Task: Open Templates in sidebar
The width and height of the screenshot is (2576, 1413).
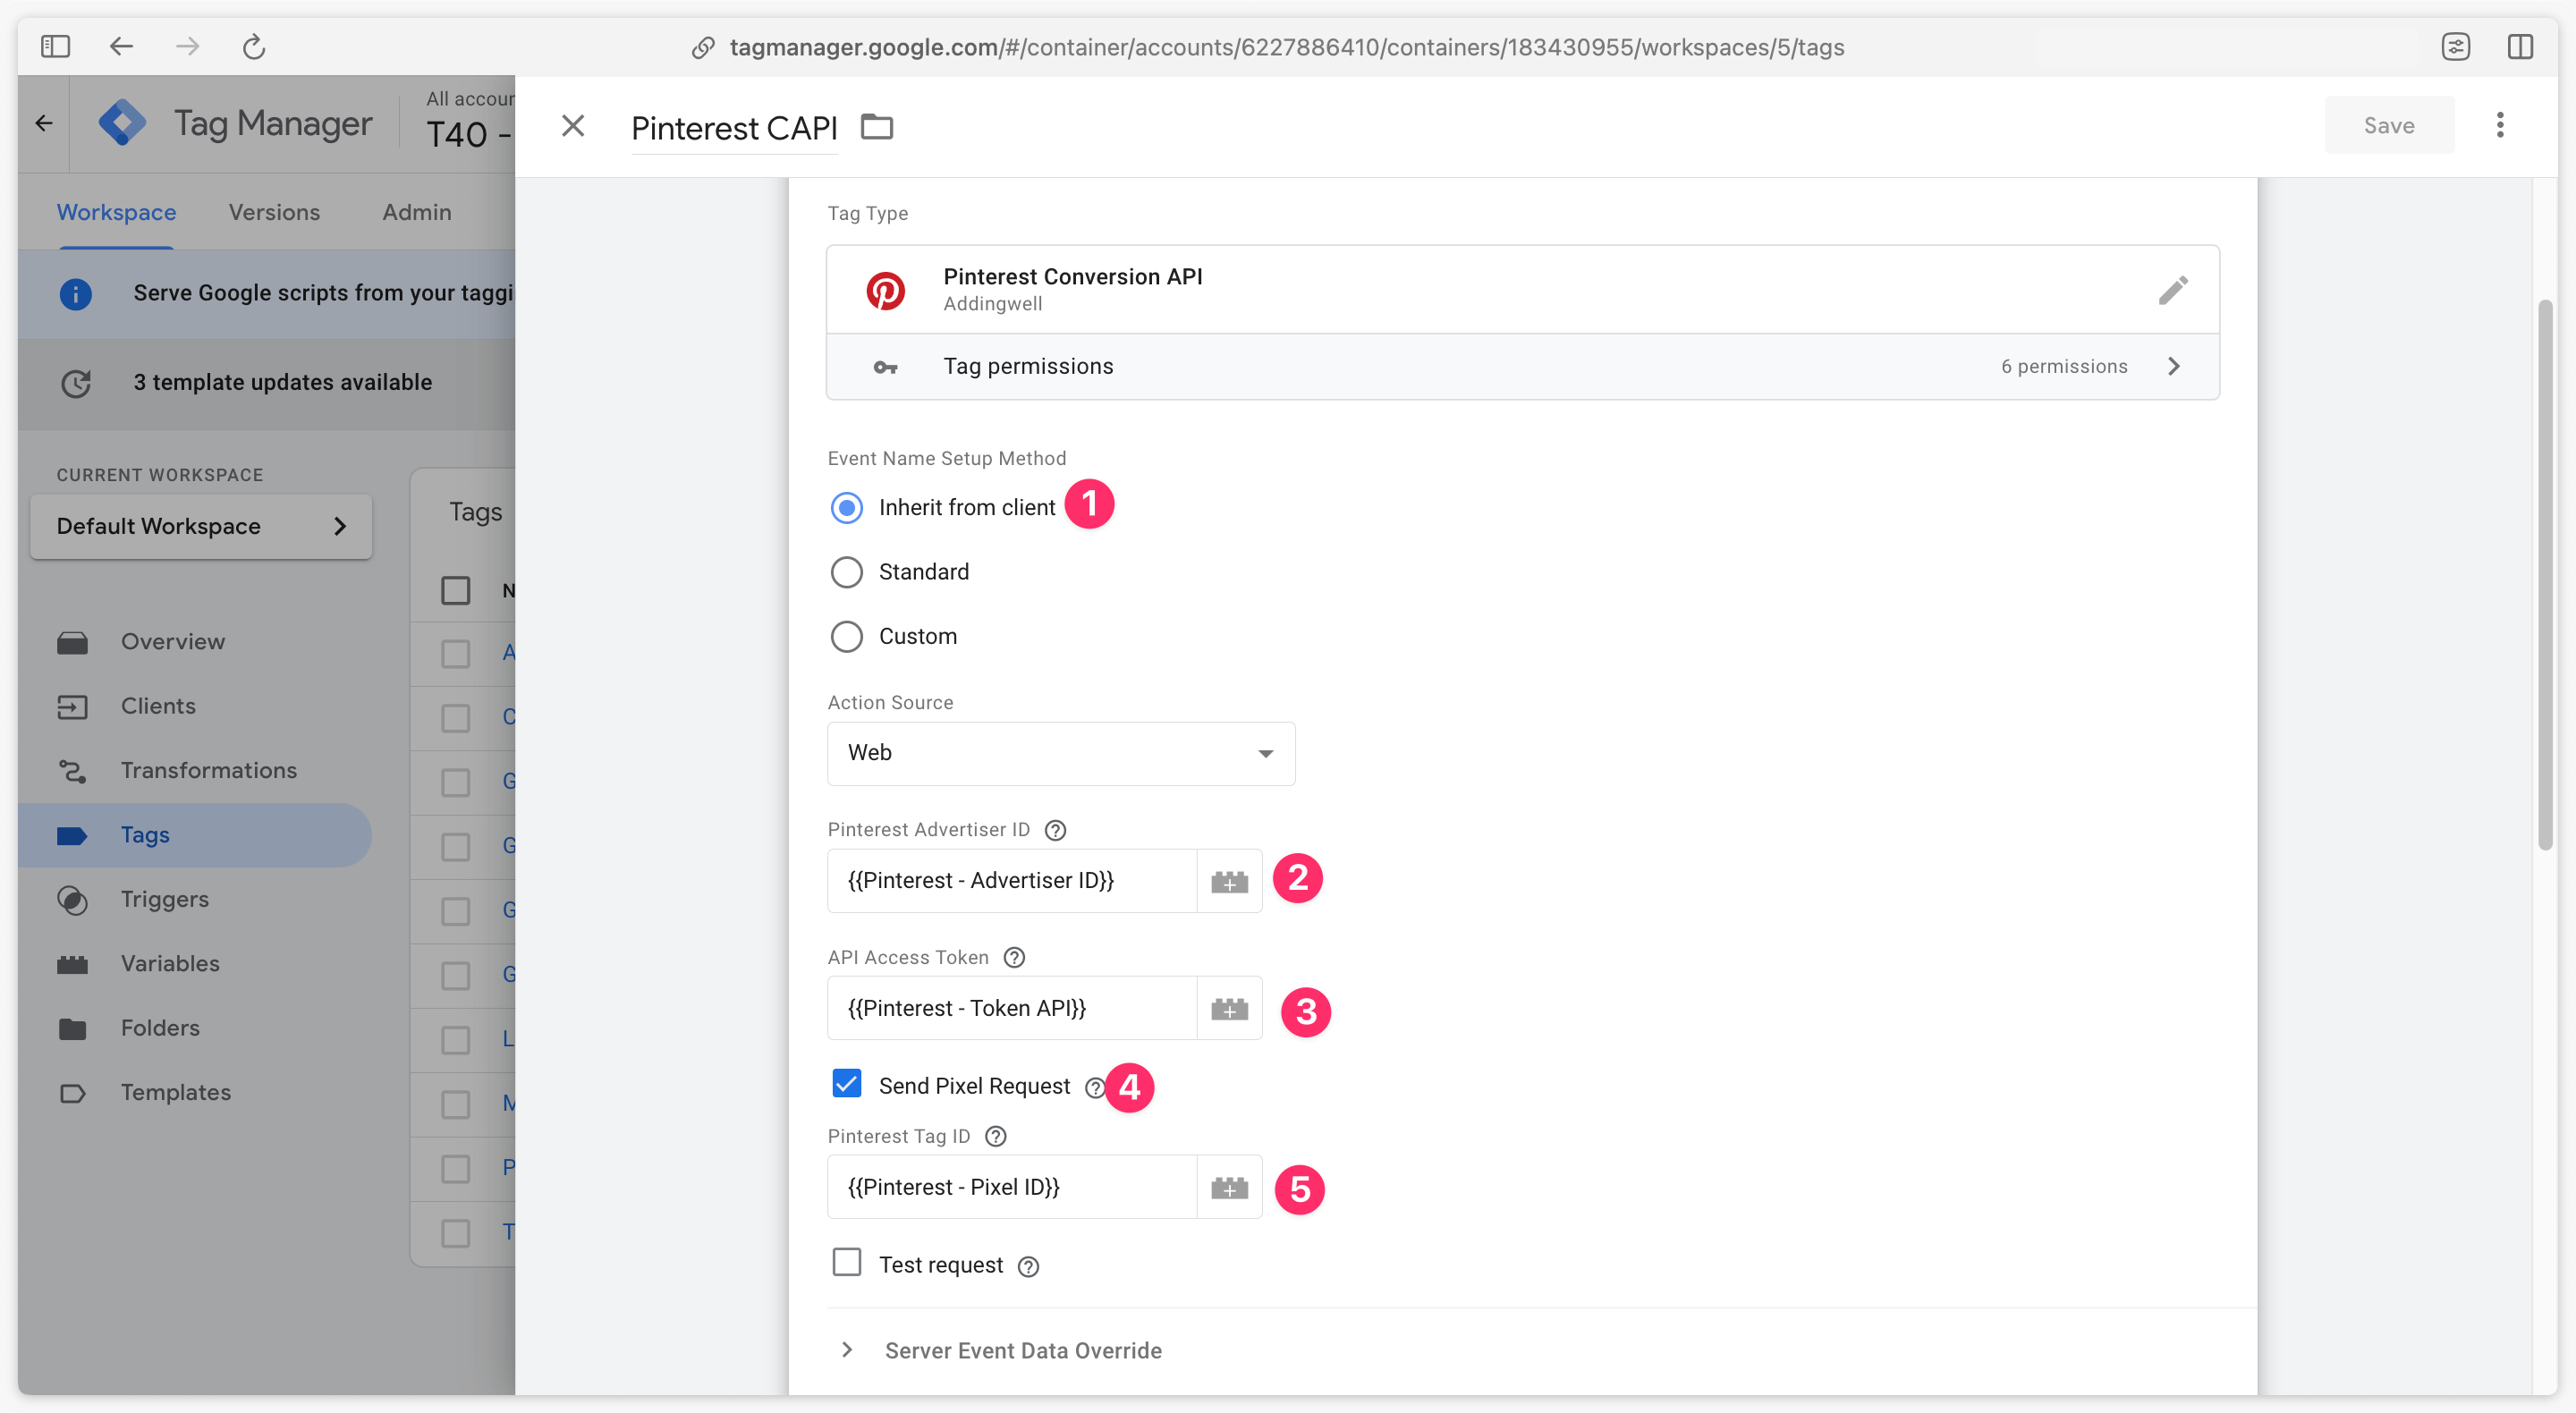Action: [175, 1093]
